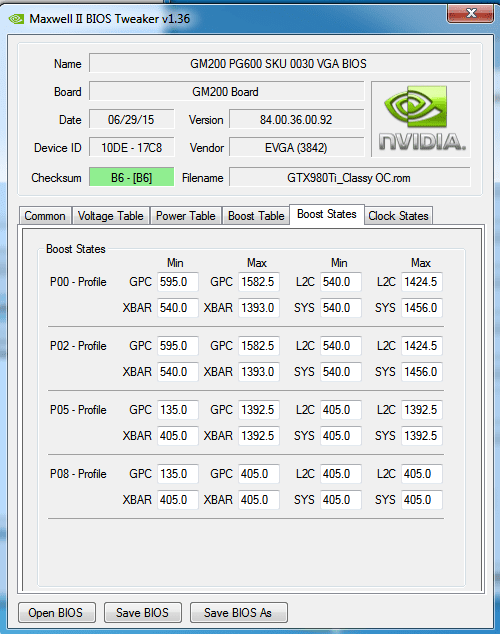Click P05 profile GPC Min field 135.0

pyautogui.click(x=177, y=410)
